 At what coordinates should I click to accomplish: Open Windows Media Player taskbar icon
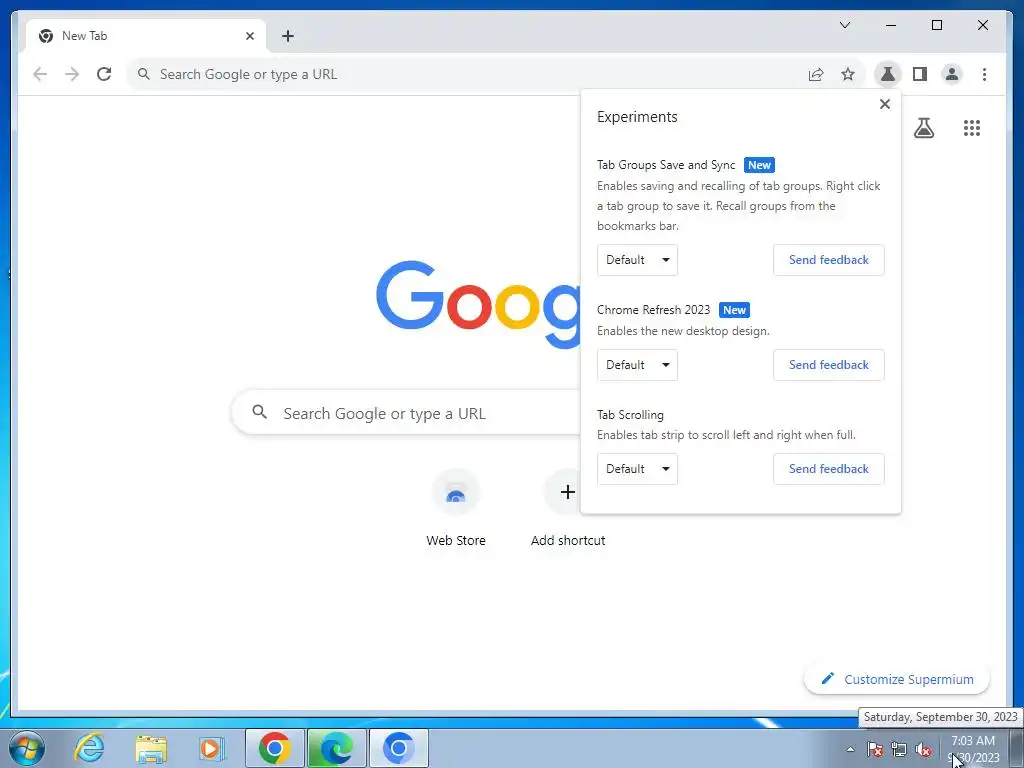211,748
